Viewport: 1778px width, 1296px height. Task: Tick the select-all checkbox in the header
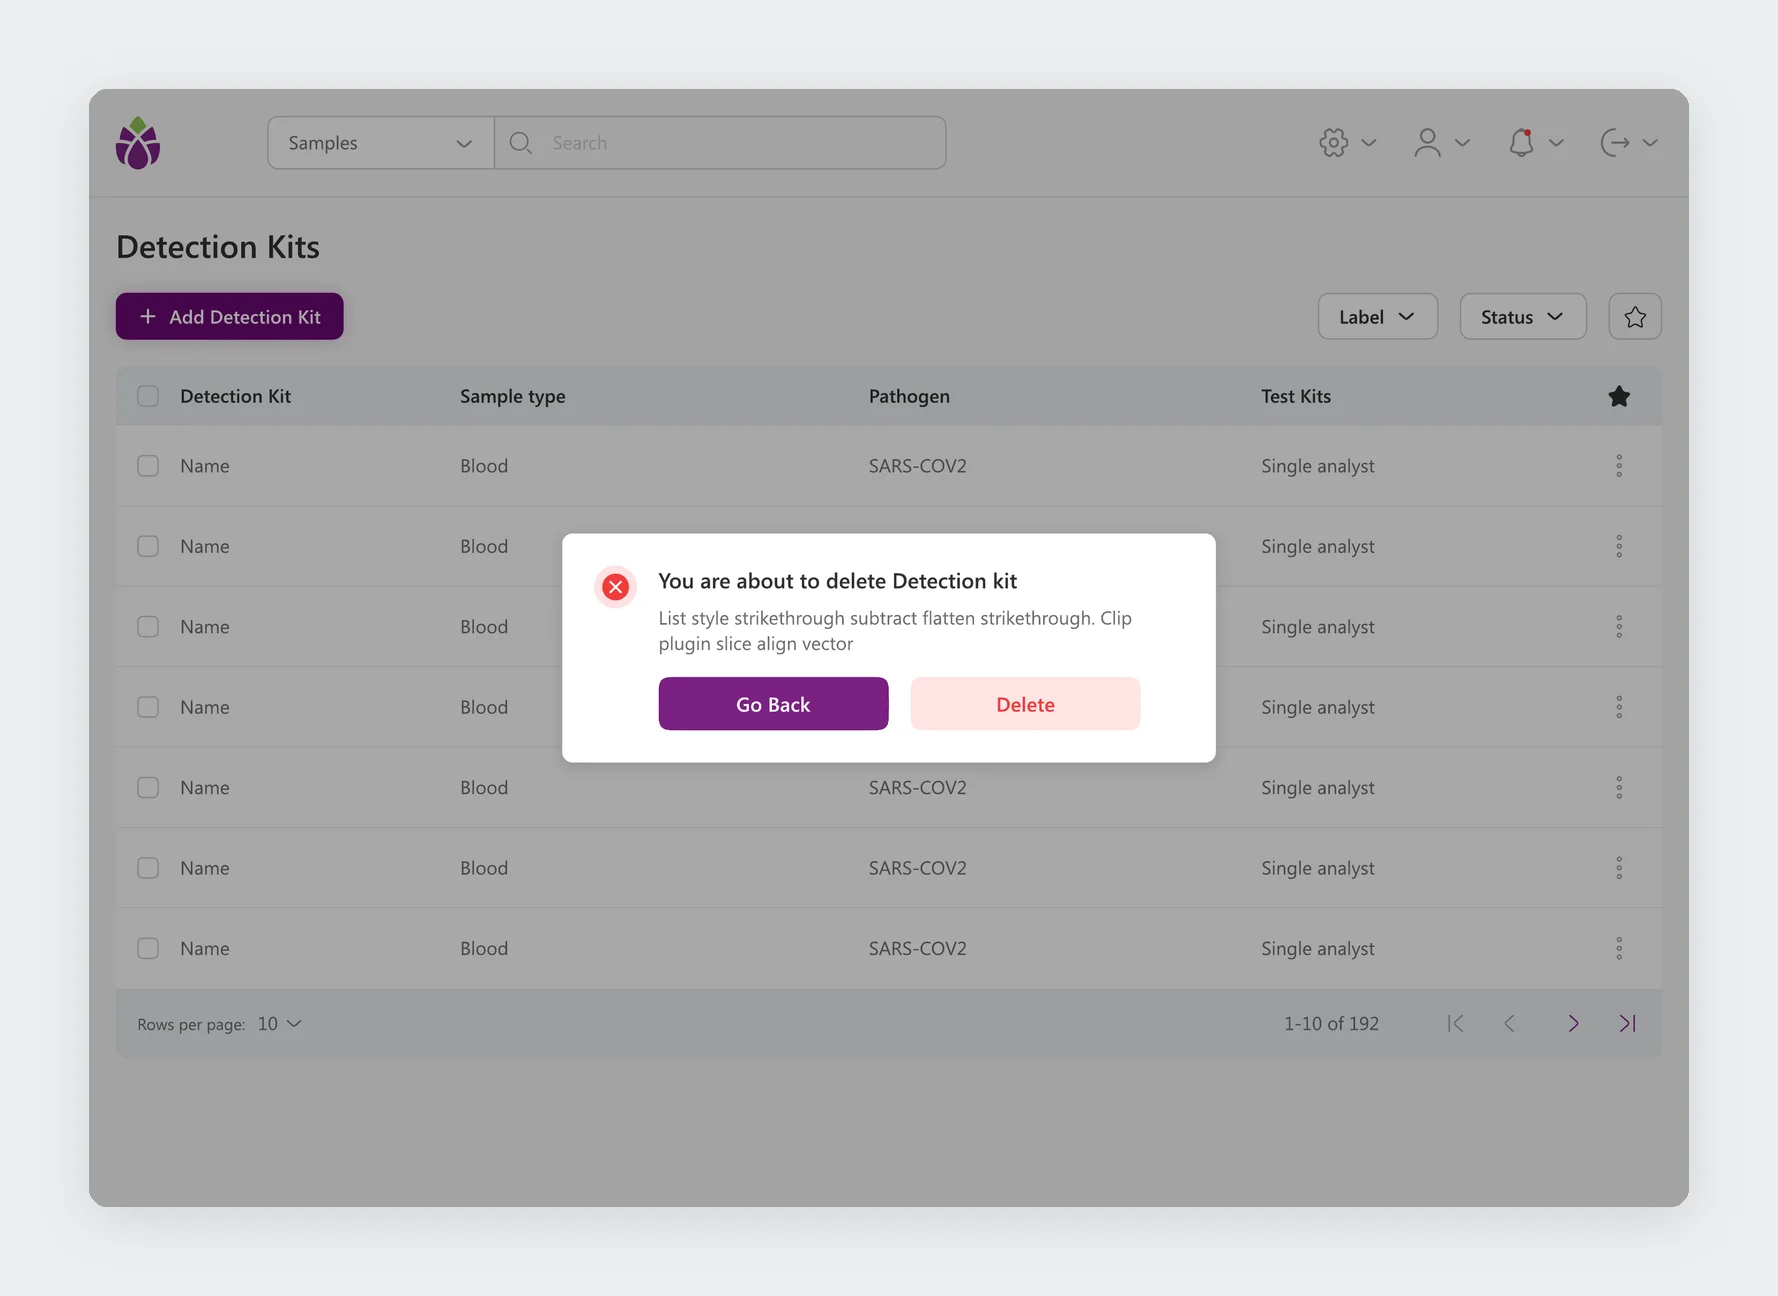(x=148, y=396)
